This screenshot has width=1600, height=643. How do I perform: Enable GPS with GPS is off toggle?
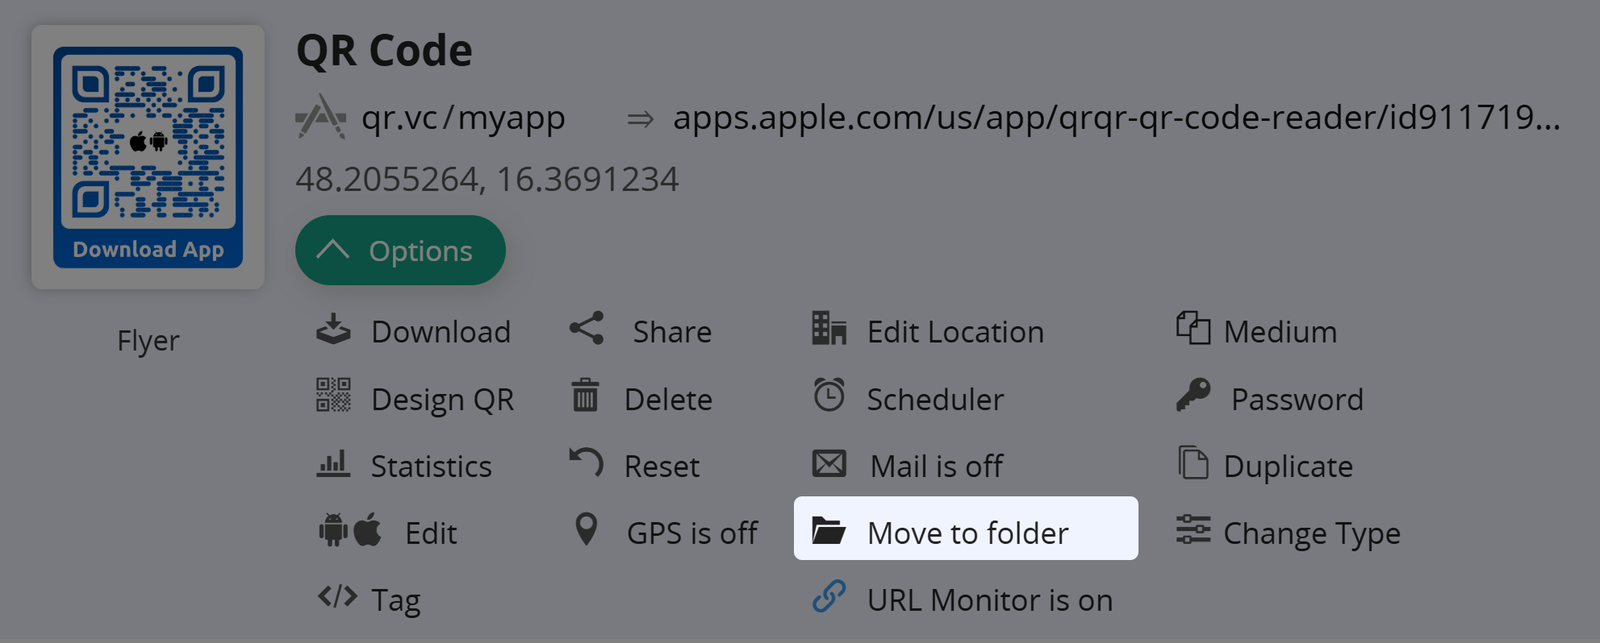(691, 533)
